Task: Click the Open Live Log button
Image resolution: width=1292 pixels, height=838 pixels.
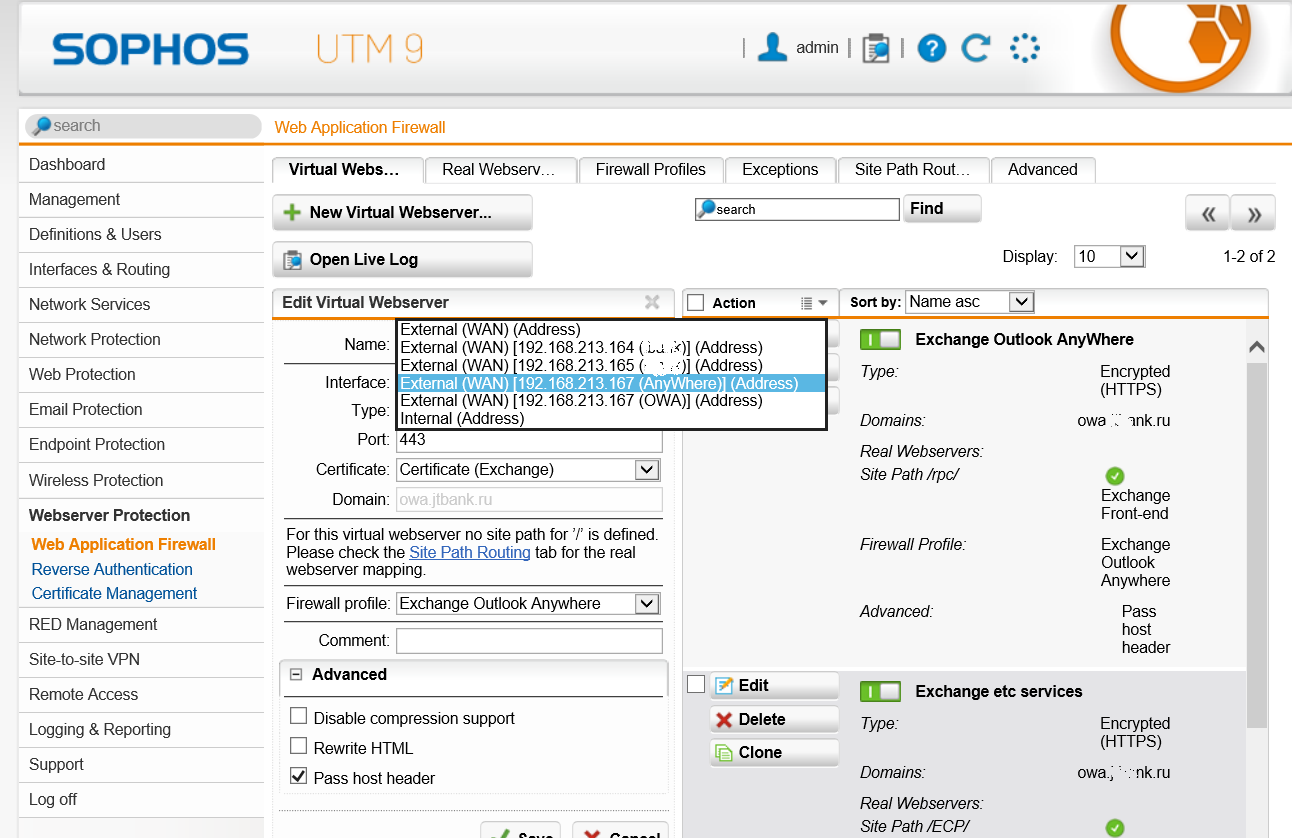Action: tap(402, 260)
